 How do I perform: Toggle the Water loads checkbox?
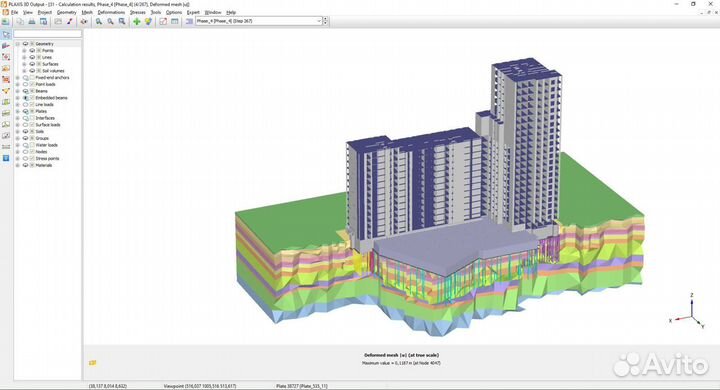tap(32, 145)
